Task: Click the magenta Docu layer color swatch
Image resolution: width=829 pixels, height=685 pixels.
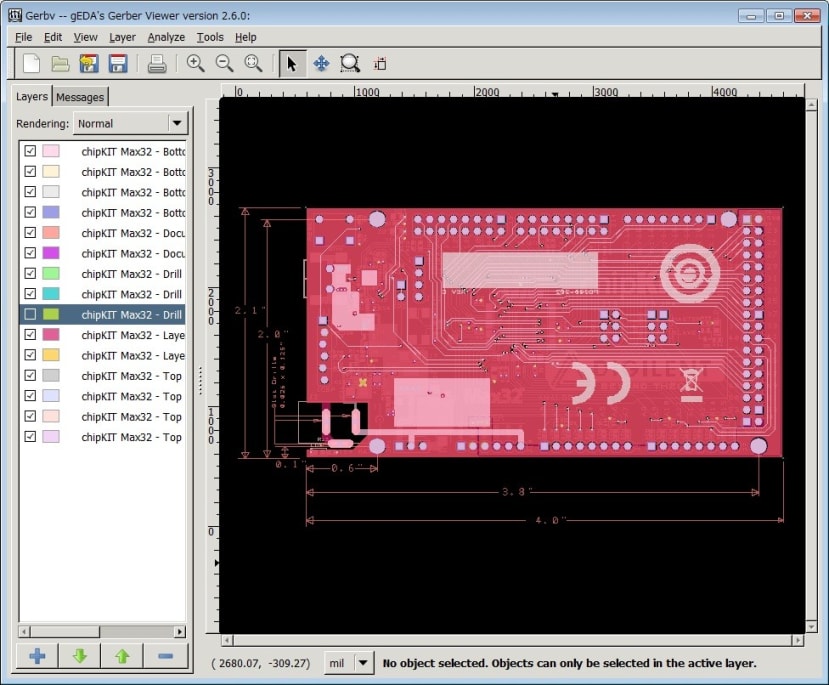Action: pos(51,253)
